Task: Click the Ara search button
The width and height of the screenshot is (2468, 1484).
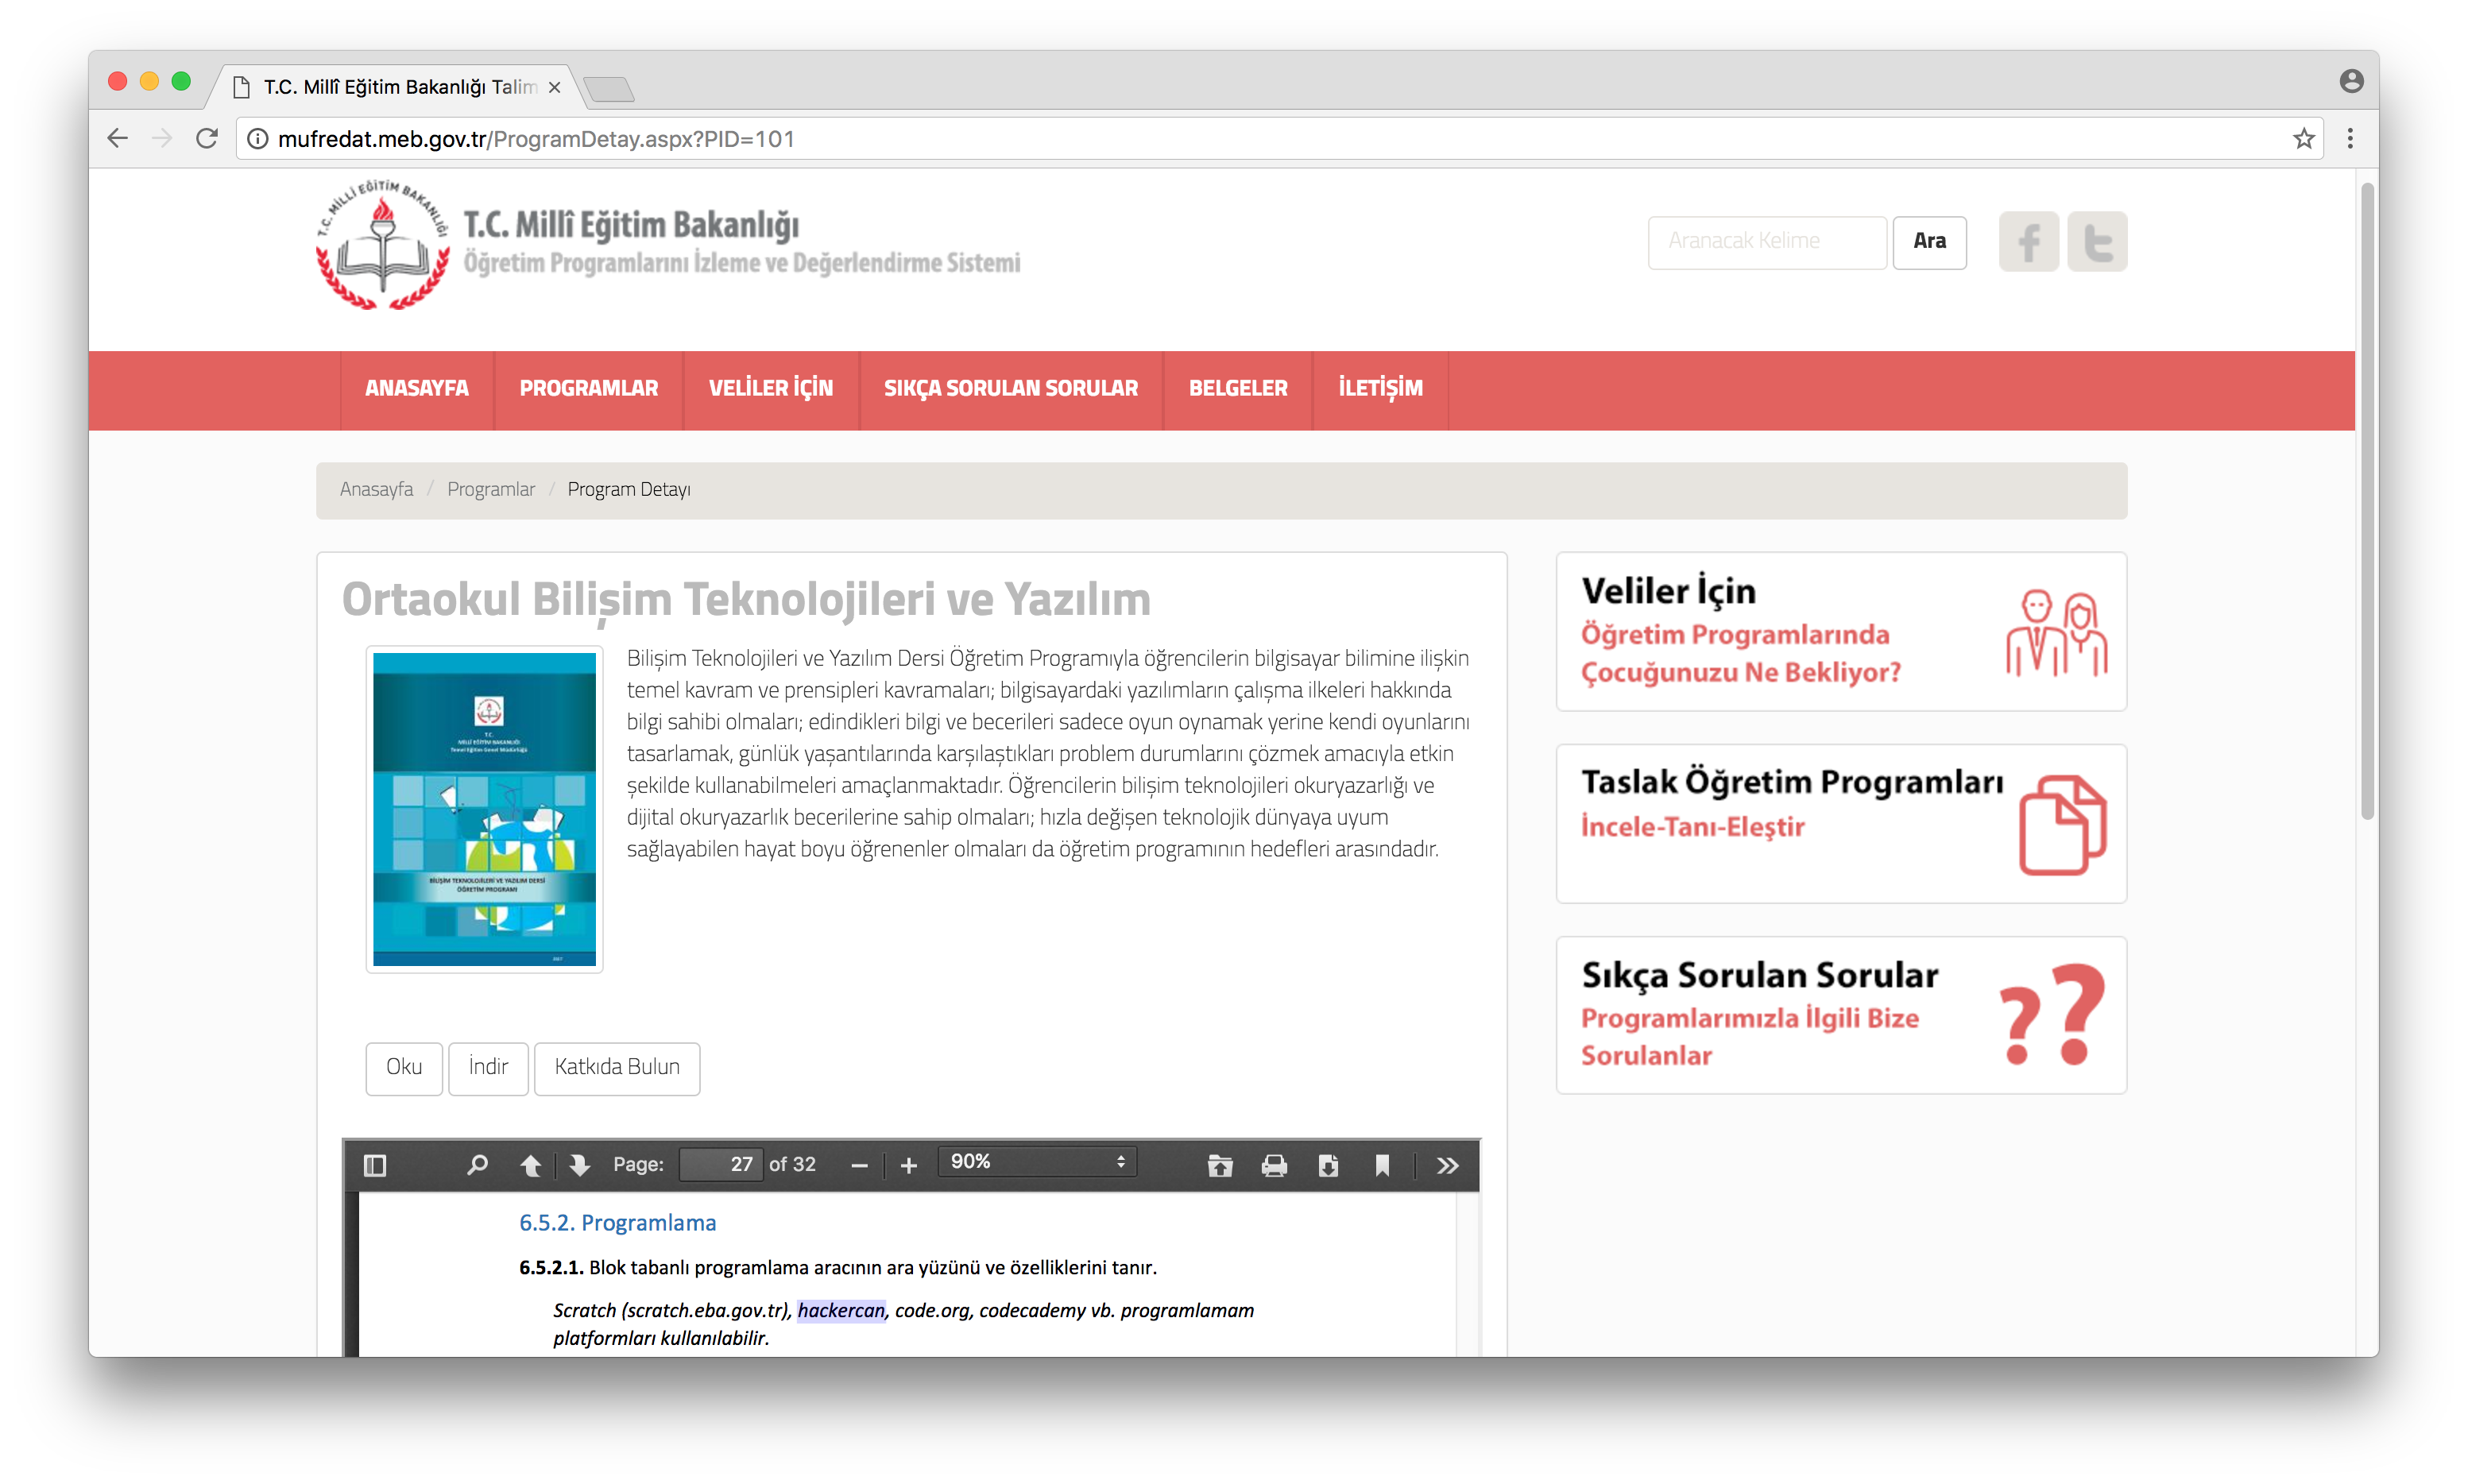Action: point(1929,241)
